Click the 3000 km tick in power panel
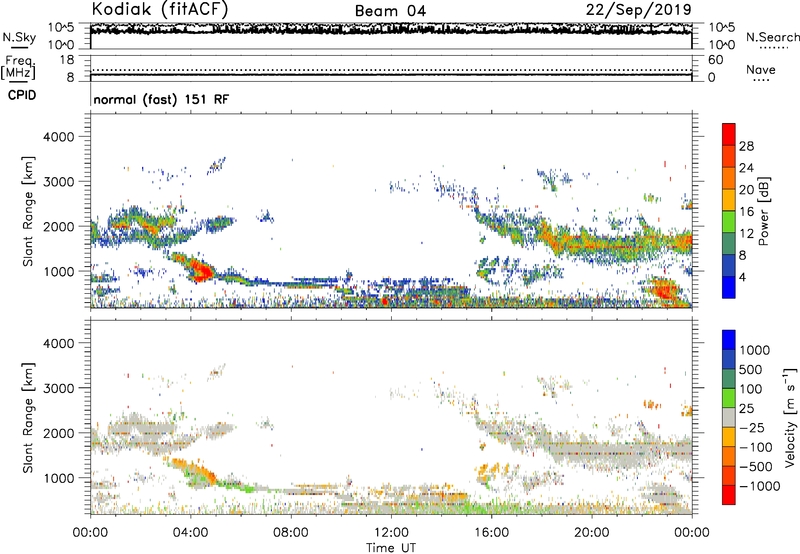800x554 pixels. [x=59, y=182]
